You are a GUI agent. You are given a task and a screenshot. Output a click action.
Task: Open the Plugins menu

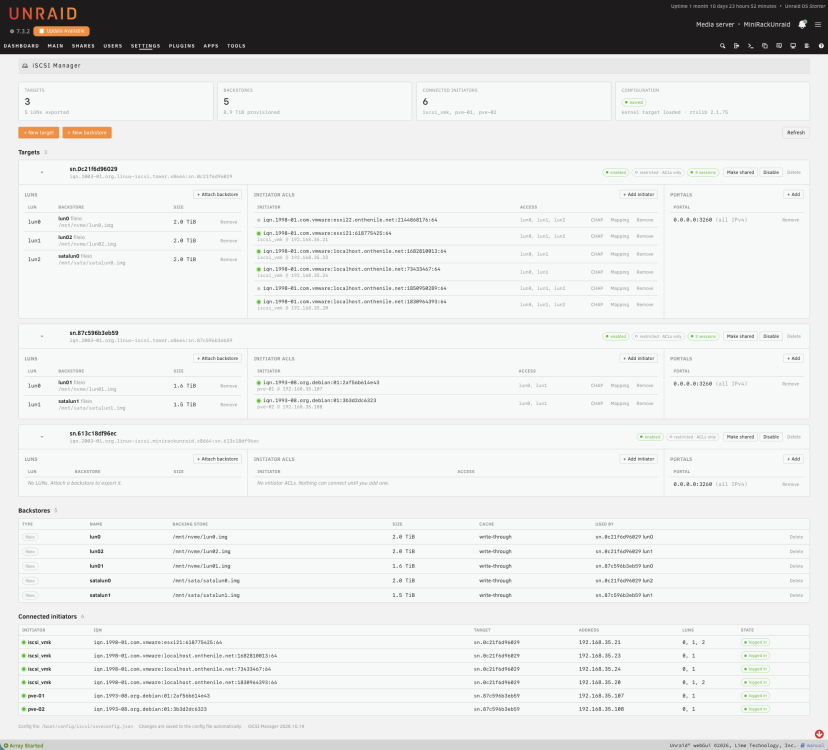click(x=182, y=46)
